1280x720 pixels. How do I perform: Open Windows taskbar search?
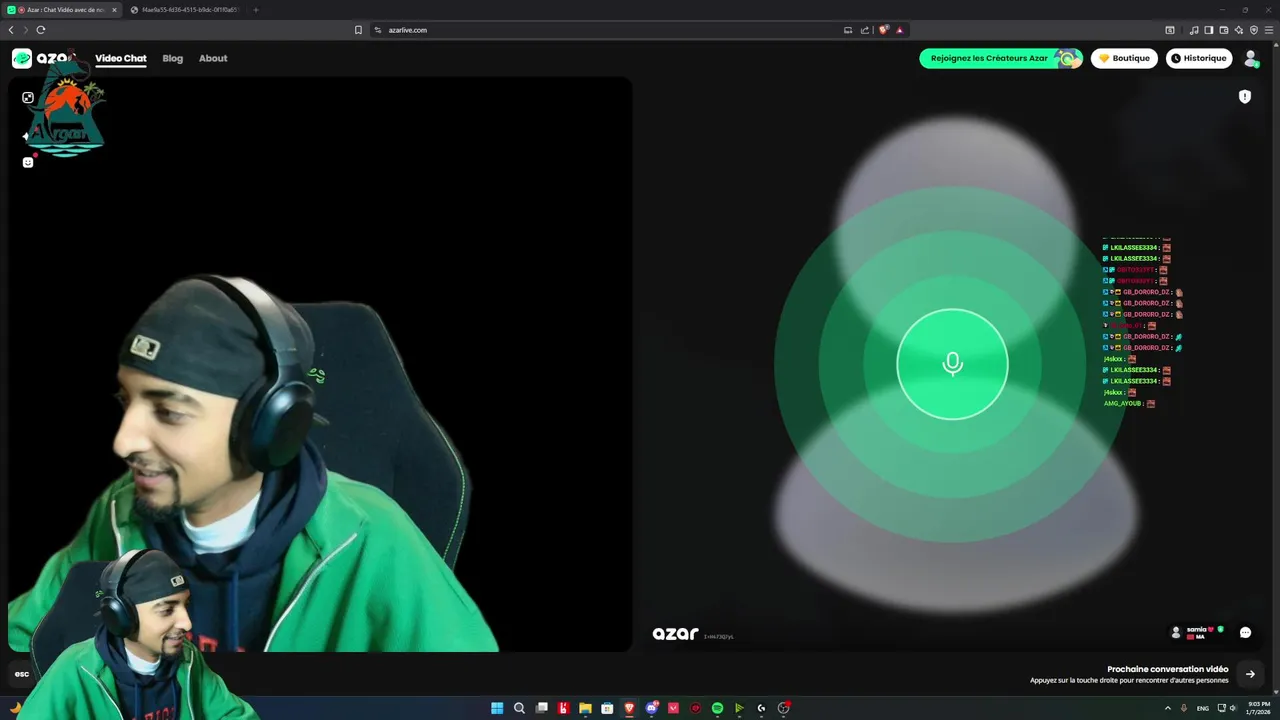[x=519, y=708]
